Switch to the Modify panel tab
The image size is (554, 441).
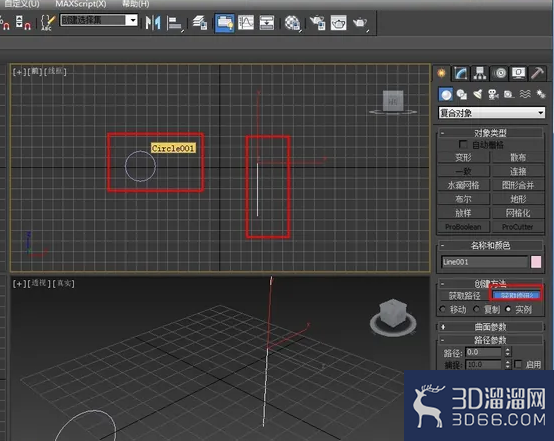(461, 73)
